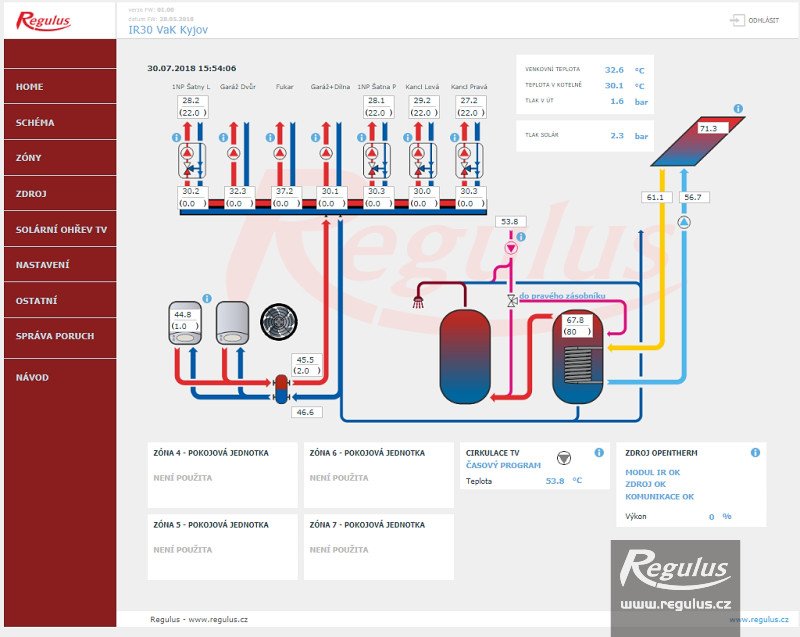
Task: Go to ZÓNY in the sidebar
Action: click(60, 158)
